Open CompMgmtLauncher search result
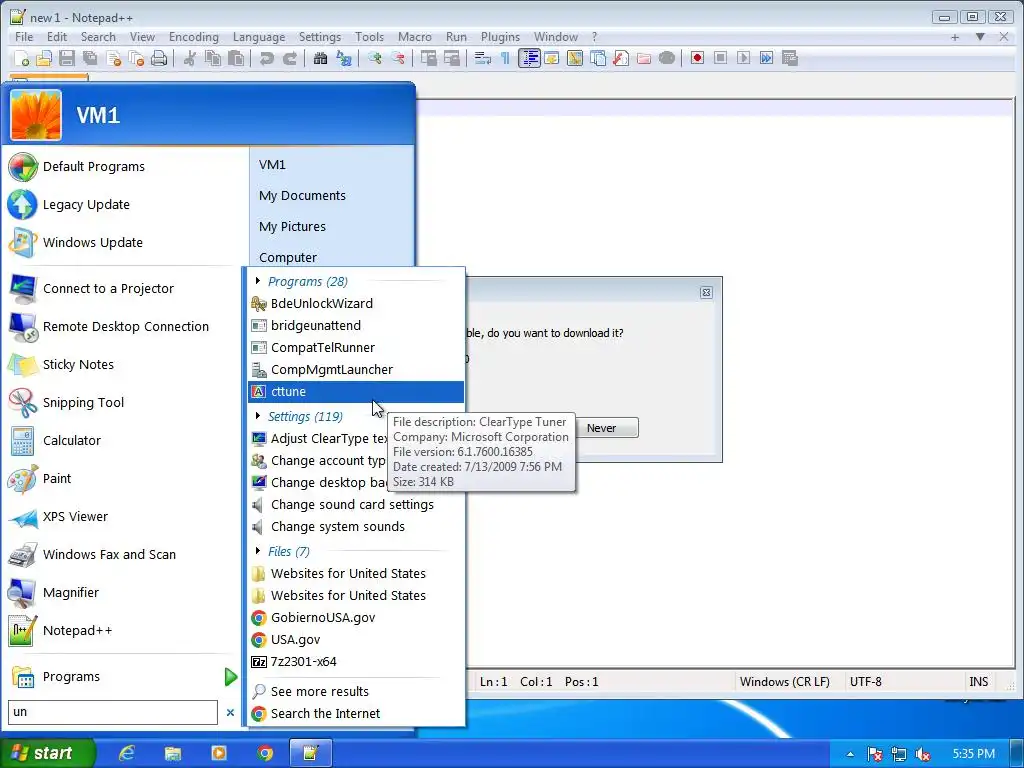The height and width of the screenshot is (768, 1024). pos(356,369)
